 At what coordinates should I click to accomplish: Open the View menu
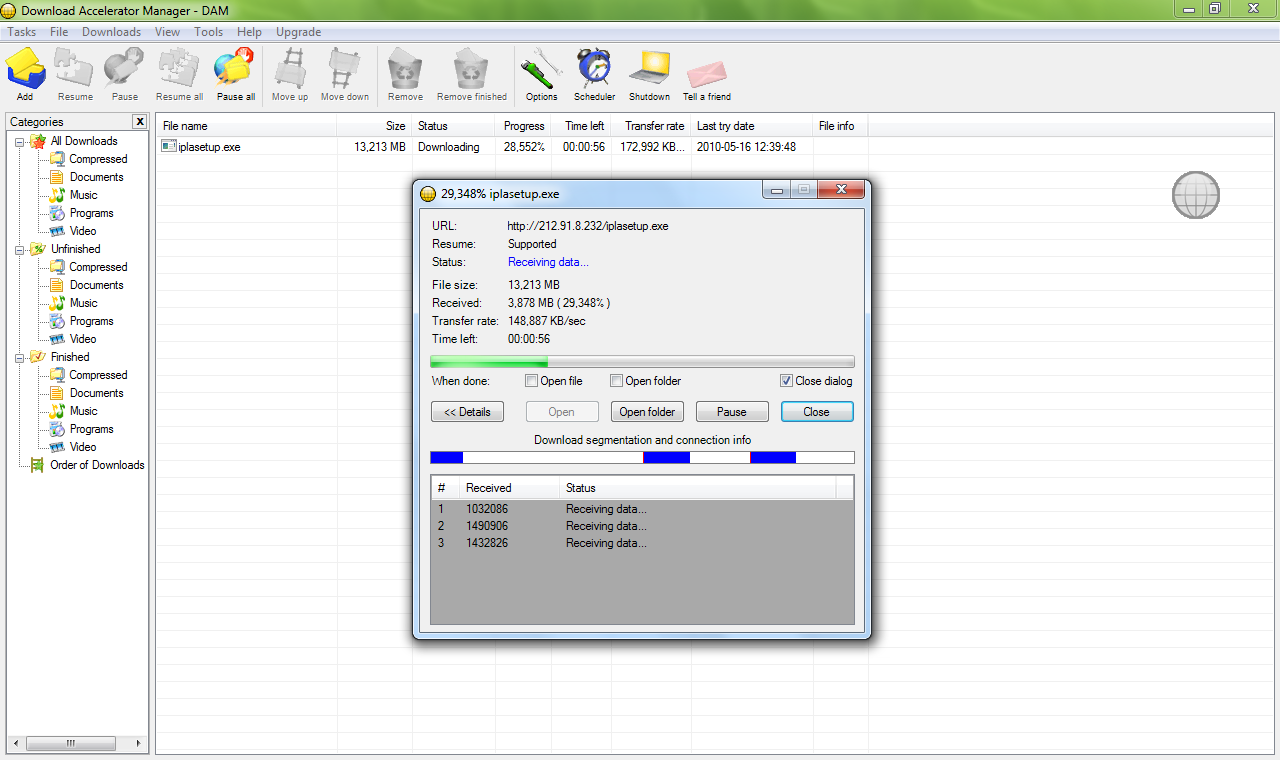pos(168,32)
